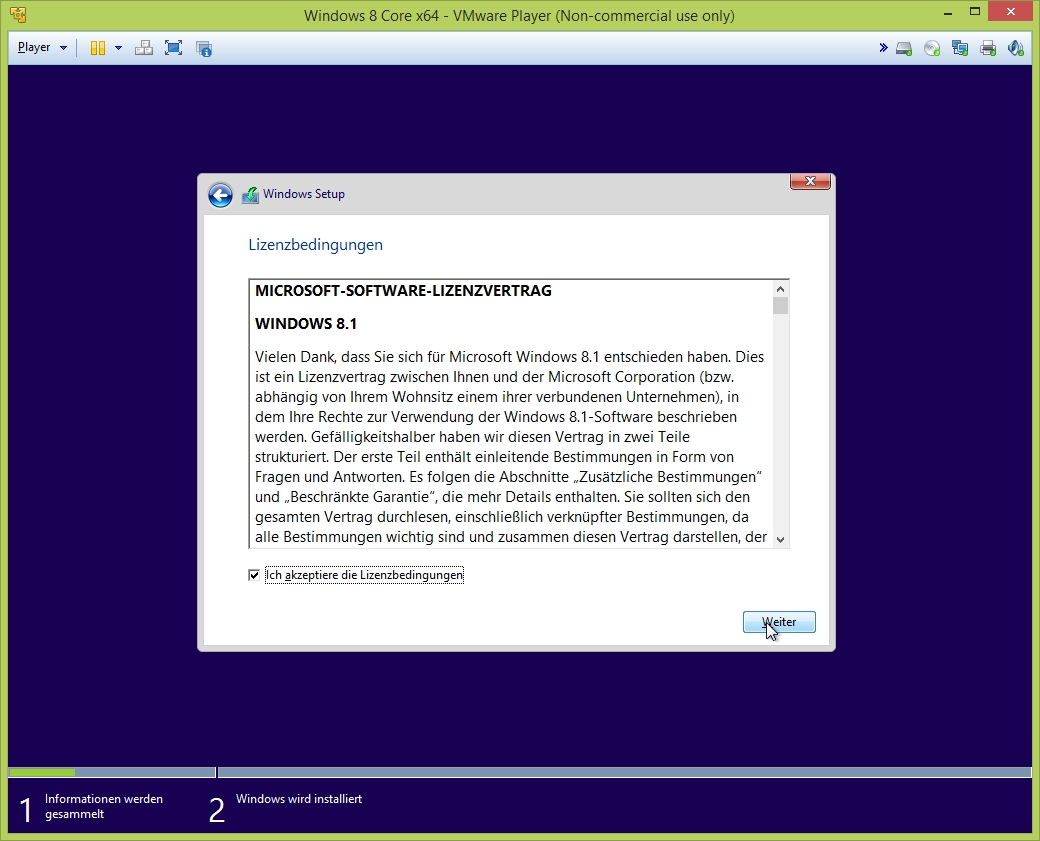Pause the virtual machine with the pause icon
1040x841 pixels.
tap(98, 48)
